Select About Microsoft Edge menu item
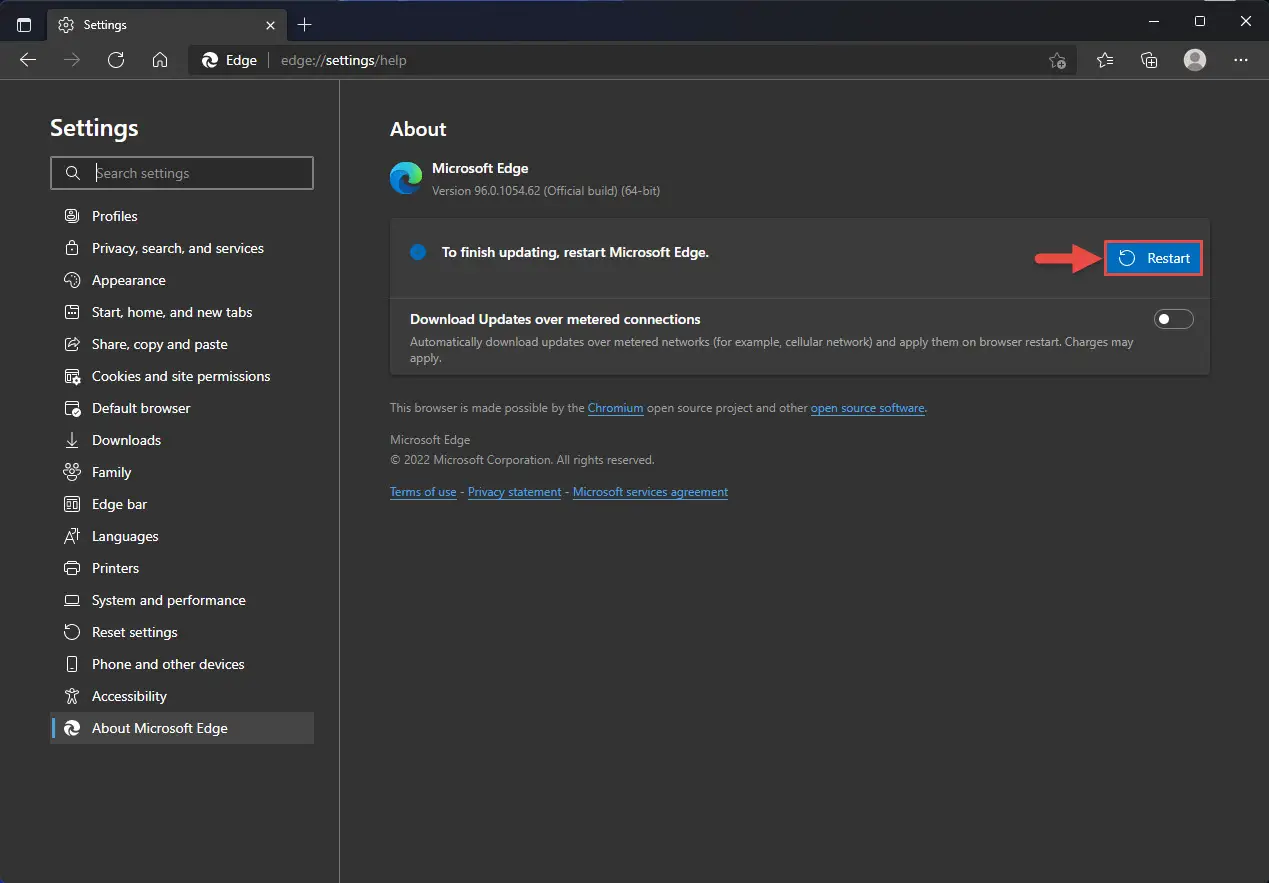This screenshot has height=883, width=1269. (182, 728)
